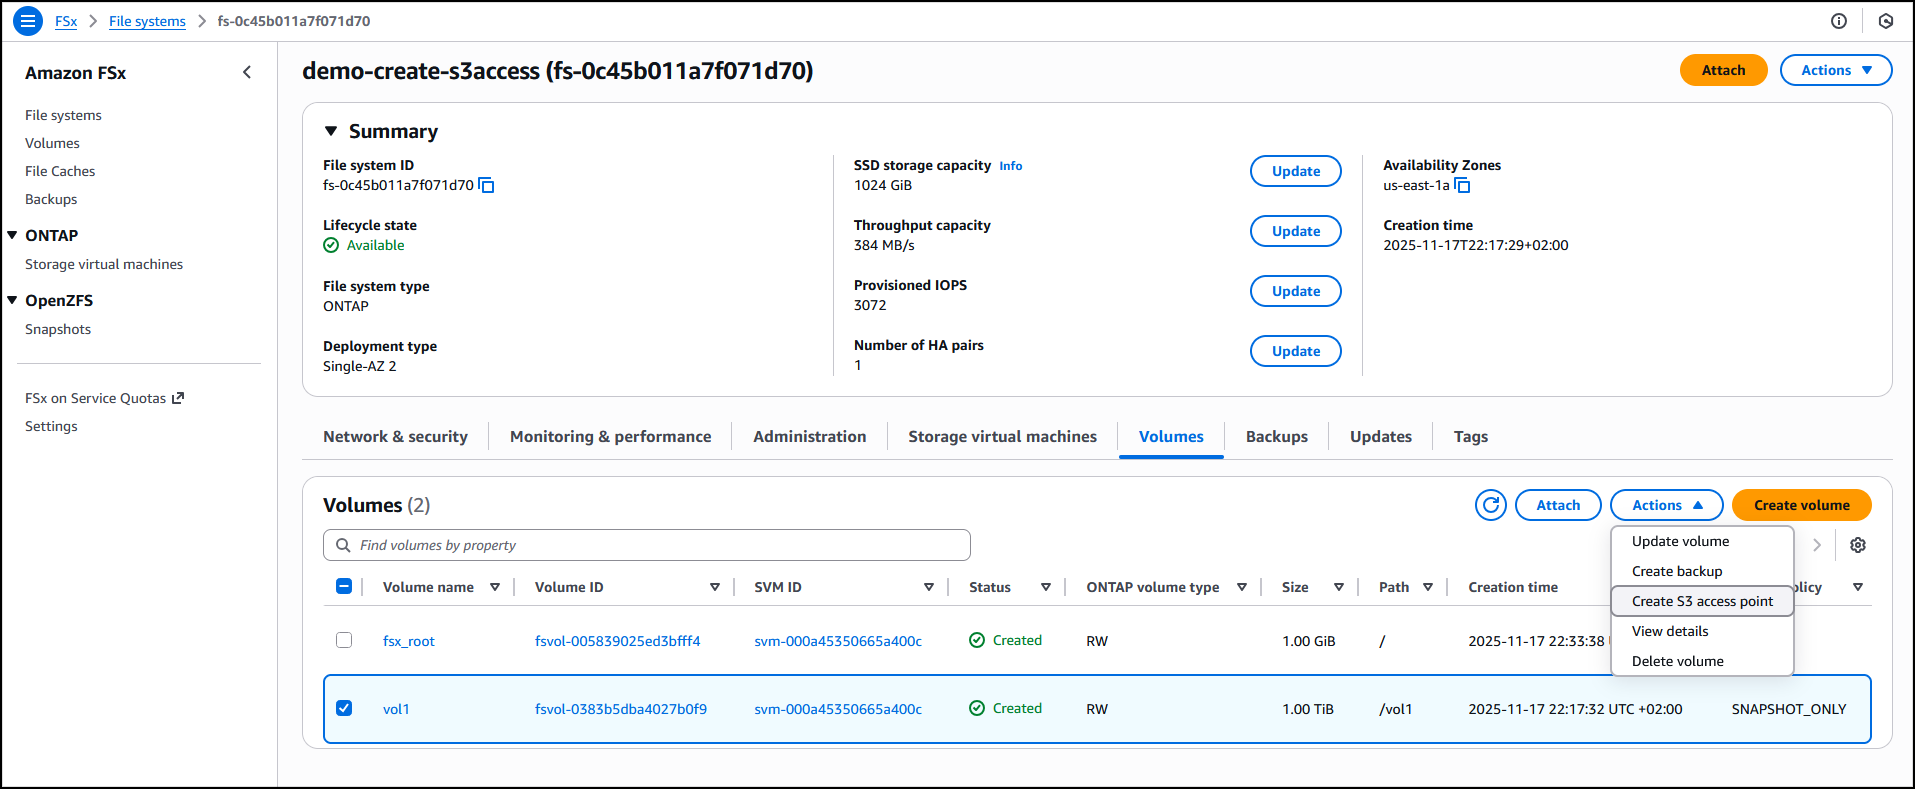This screenshot has width=1915, height=789.
Task: Select the fsx_root volume checkbox
Action: [x=344, y=640]
